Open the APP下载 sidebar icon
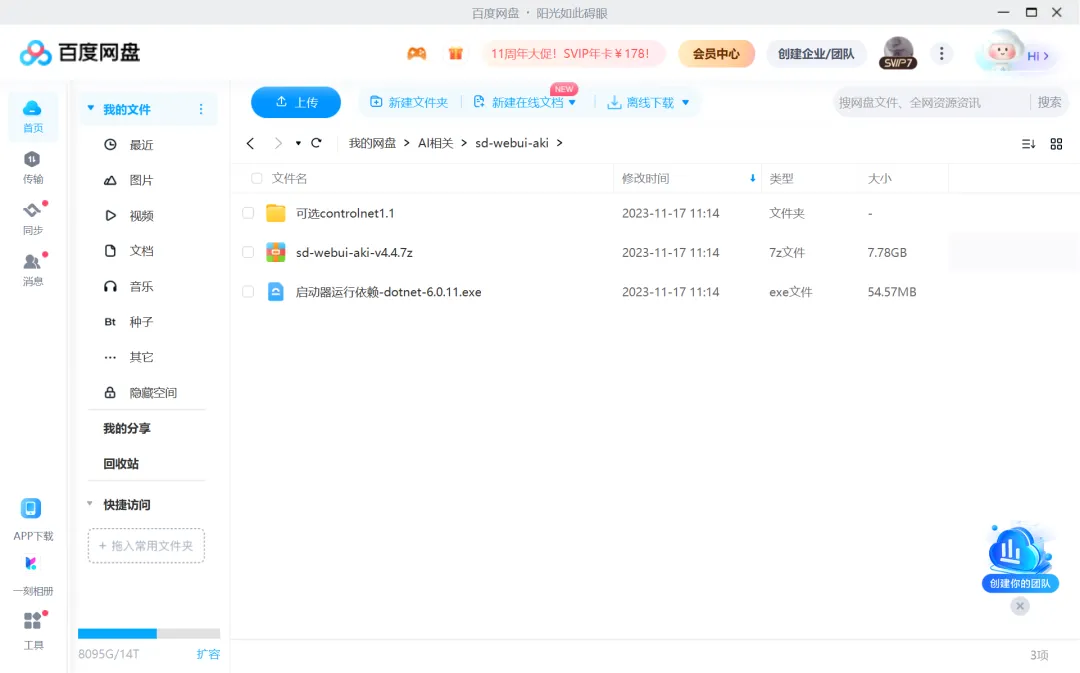This screenshot has width=1080, height=673. [x=32, y=519]
